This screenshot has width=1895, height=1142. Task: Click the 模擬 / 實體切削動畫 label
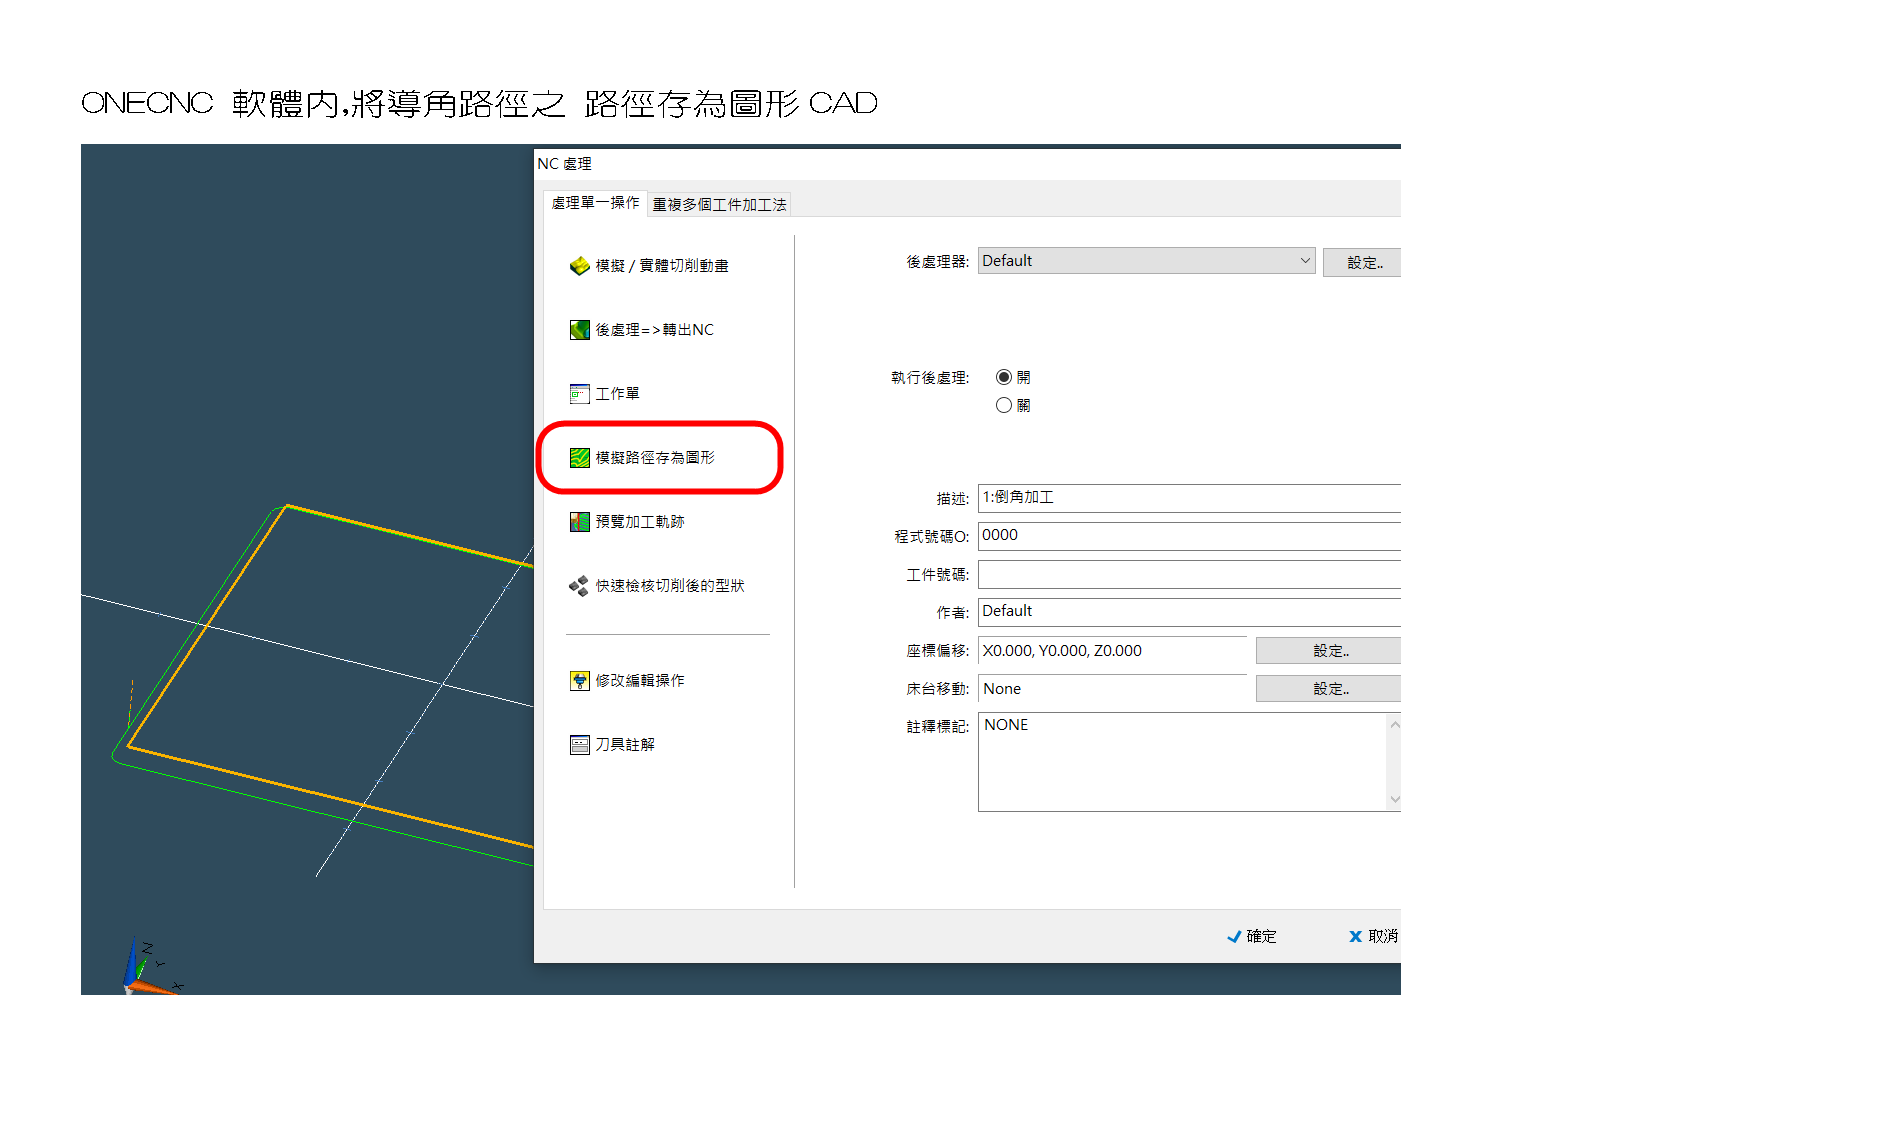coord(661,265)
